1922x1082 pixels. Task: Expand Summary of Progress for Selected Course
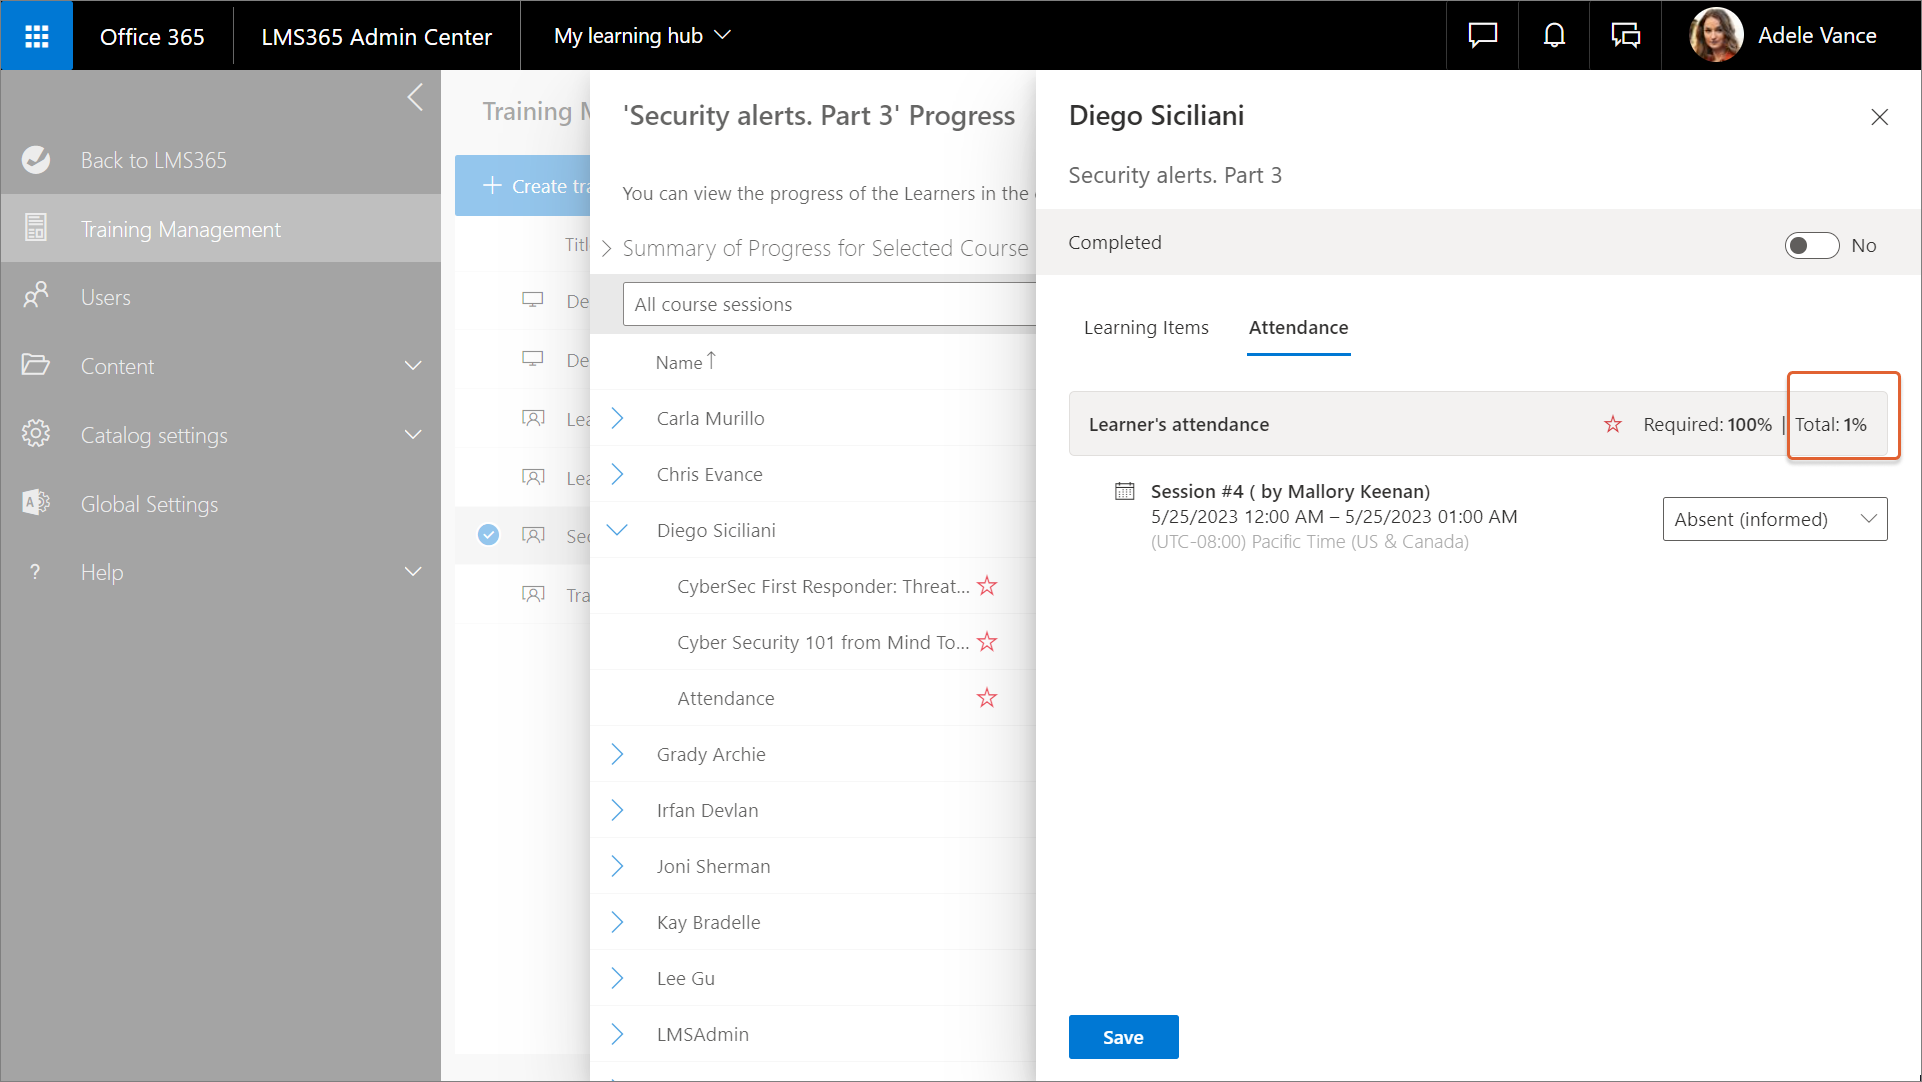[x=607, y=248]
